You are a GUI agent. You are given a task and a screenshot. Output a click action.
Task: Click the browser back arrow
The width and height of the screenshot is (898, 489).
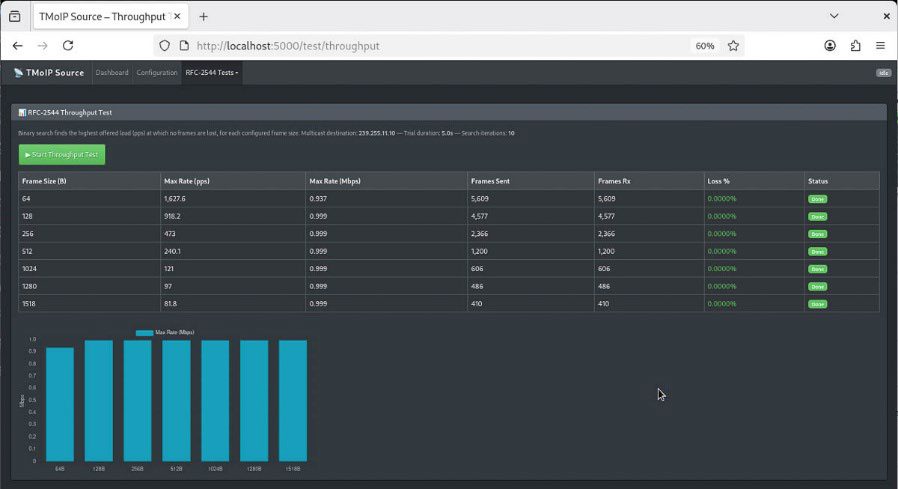click(x=17, y=46)
